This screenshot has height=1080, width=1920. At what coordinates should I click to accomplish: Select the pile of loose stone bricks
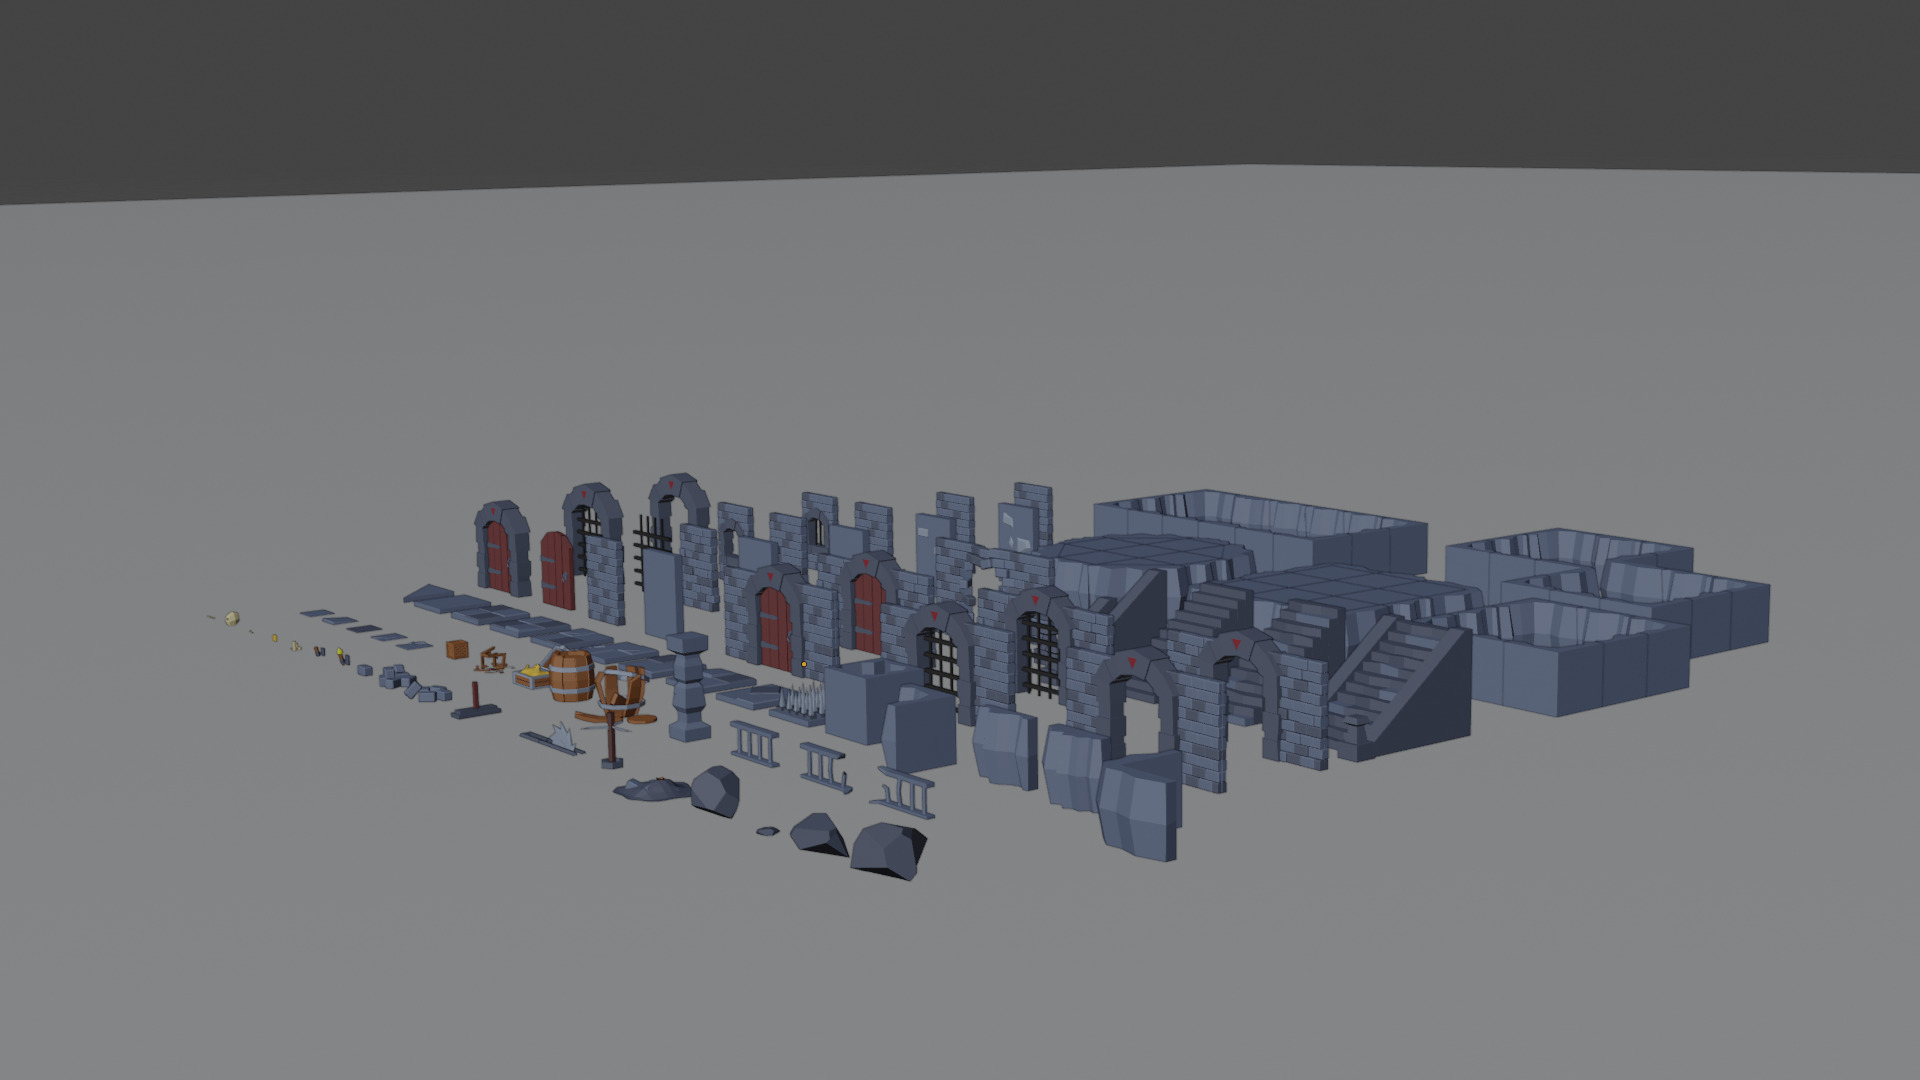click(x=413, y=684)
